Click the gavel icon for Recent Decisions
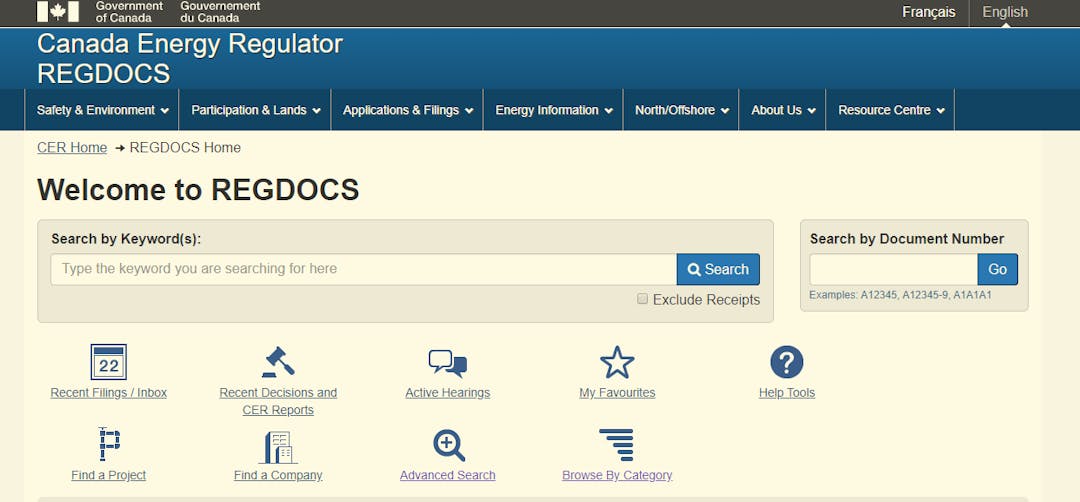Screen dimensions: 1080x502 278,362
